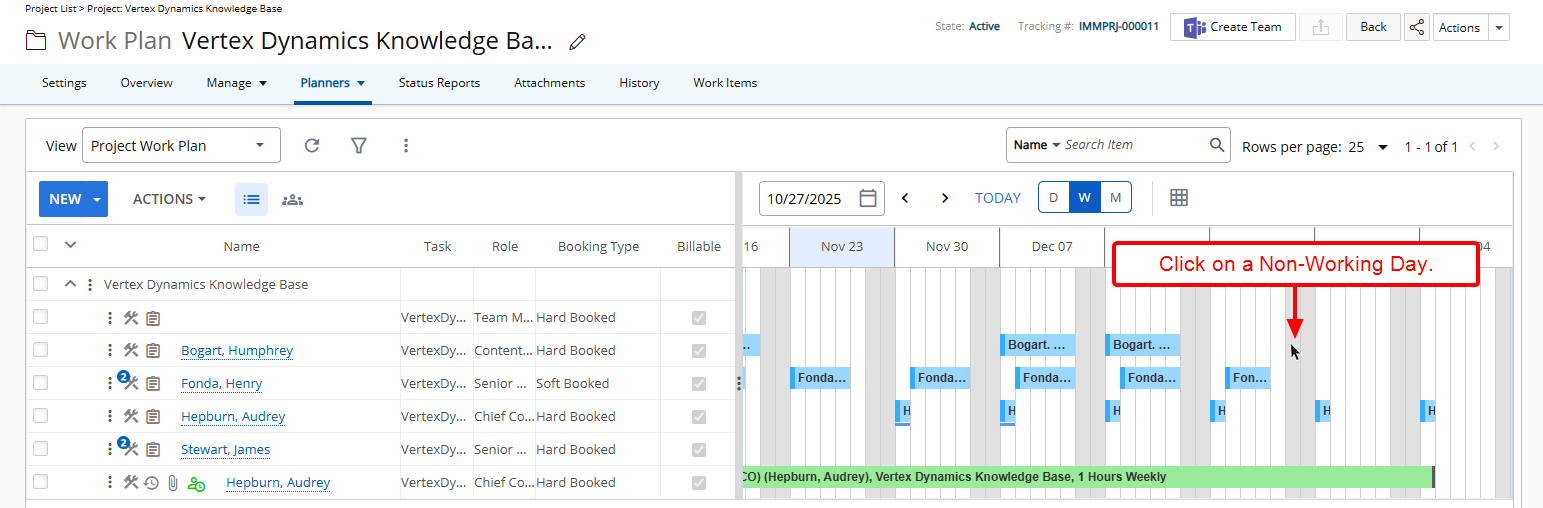Screen dimensions: 1543x508
Task: Click the refresh icon beside the View dropdown
Action: (x=312, y=146)
